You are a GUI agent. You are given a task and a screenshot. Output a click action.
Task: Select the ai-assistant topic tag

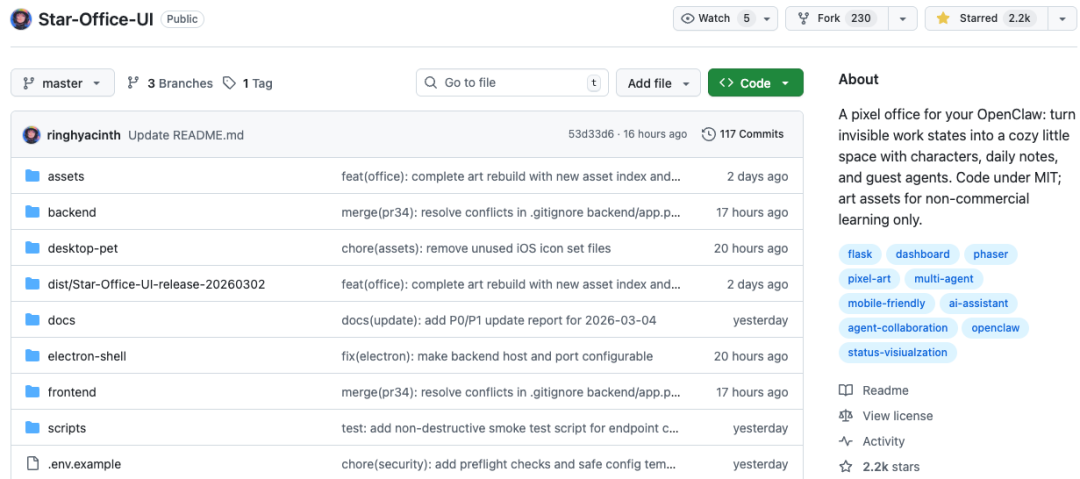tap(978, 303)
